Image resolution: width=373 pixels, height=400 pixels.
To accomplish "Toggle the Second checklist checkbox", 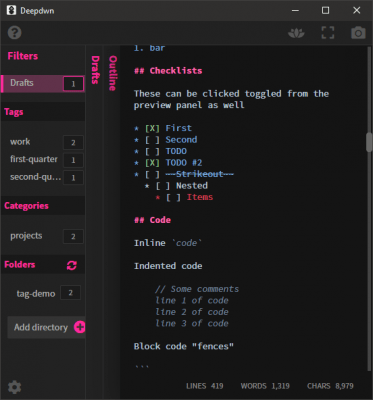I will click(x=152, y=140).
